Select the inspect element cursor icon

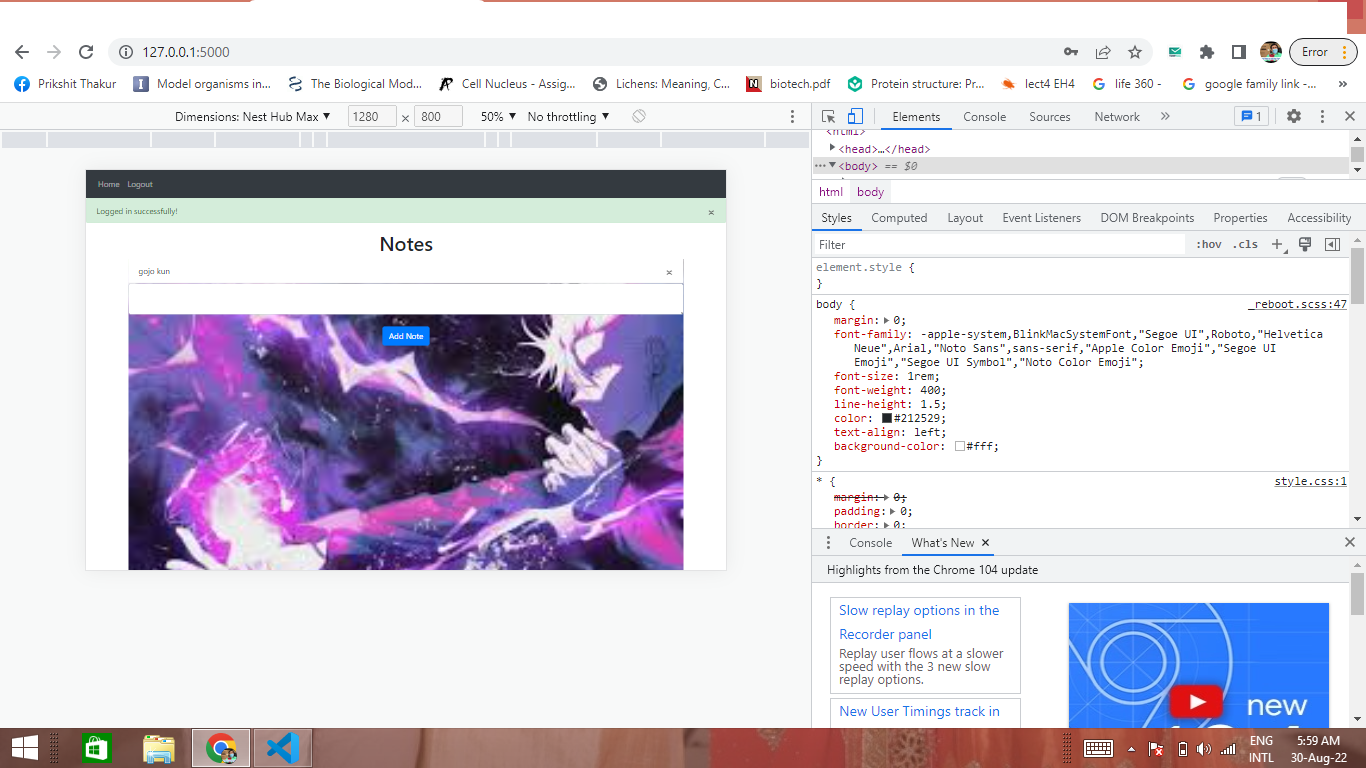click(x=827, y=116)
